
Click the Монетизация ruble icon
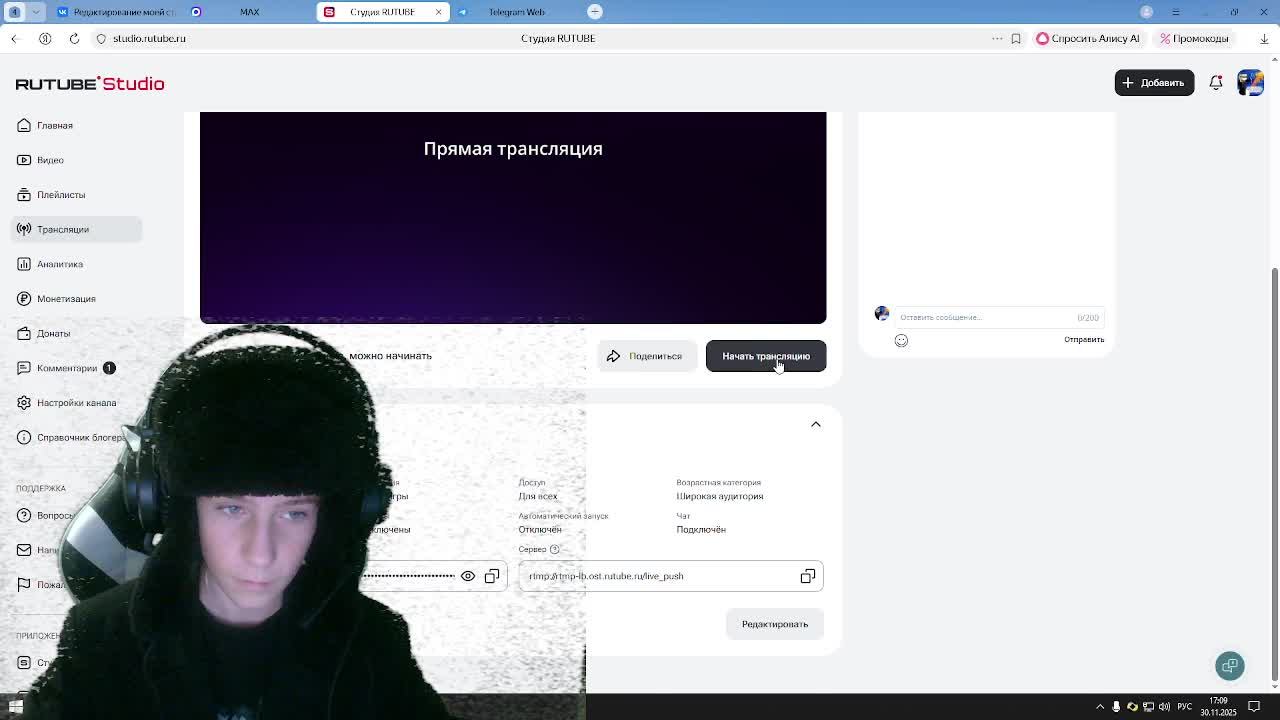coord(24,299)
